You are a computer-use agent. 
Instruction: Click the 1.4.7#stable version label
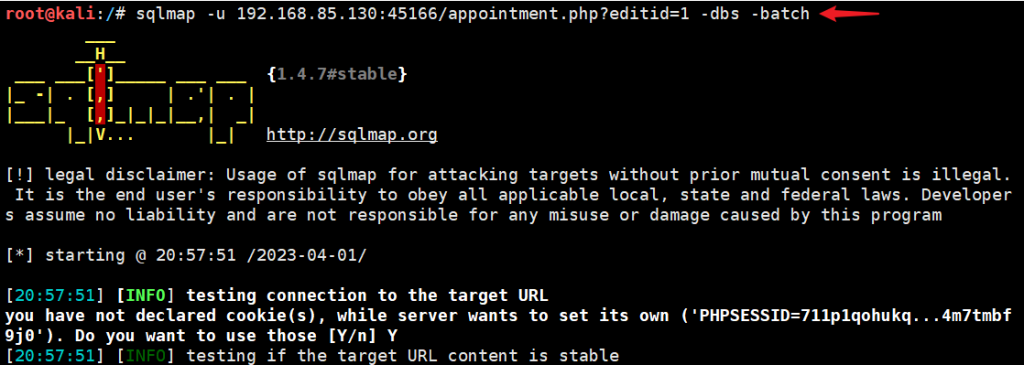point(338,74)
